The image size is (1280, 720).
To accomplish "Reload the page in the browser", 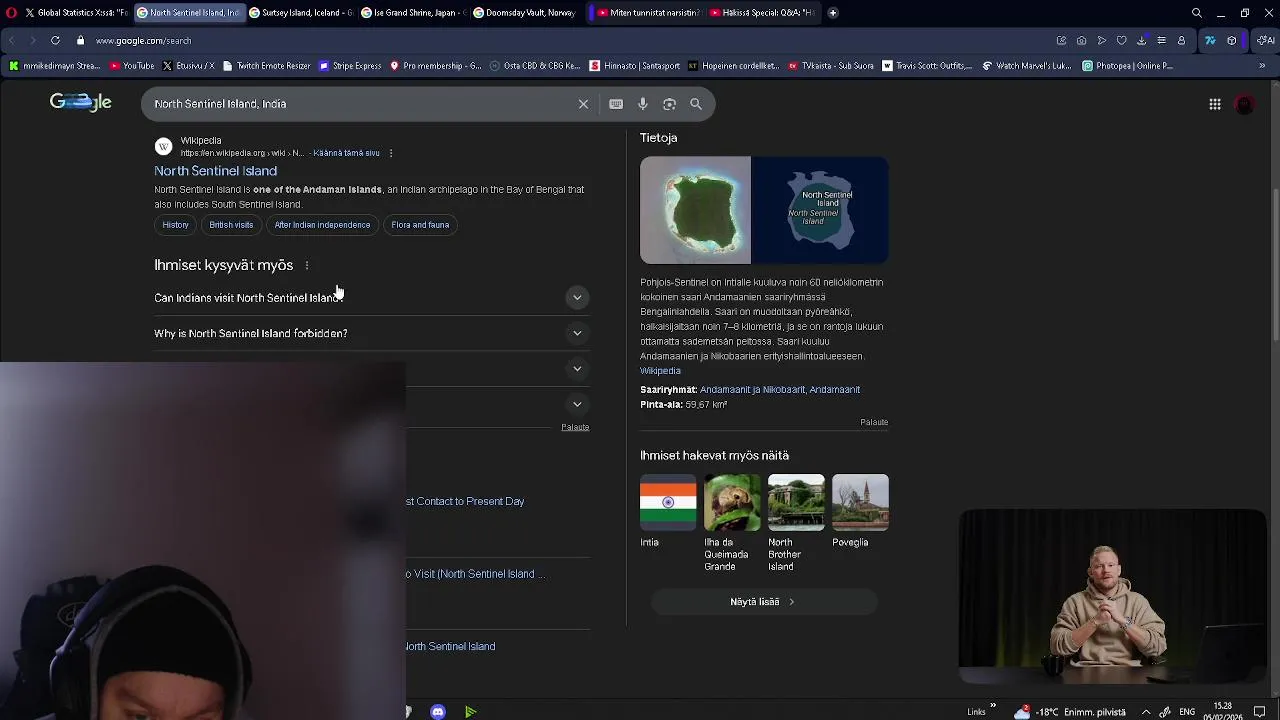I will click(55, 41).
